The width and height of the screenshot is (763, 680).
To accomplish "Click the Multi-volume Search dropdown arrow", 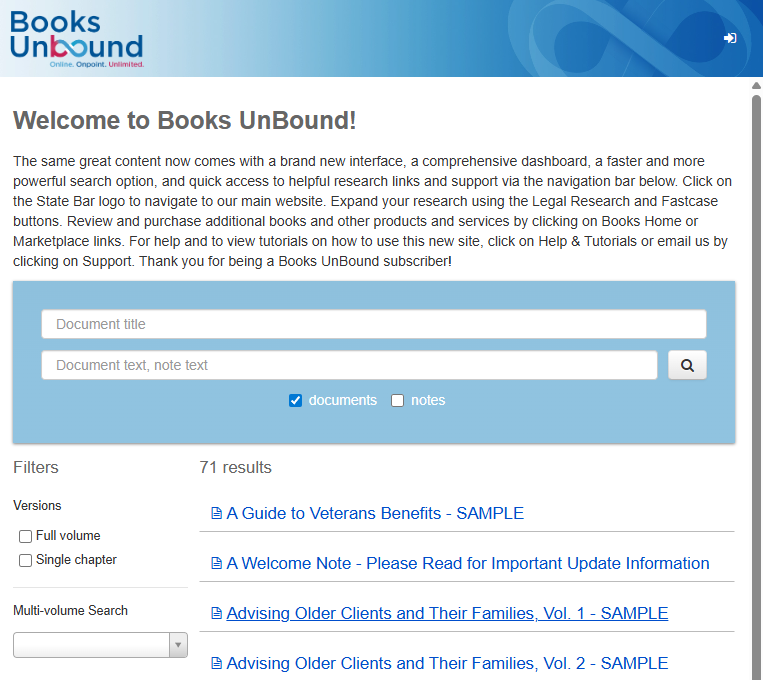I will tap(178, 645).
